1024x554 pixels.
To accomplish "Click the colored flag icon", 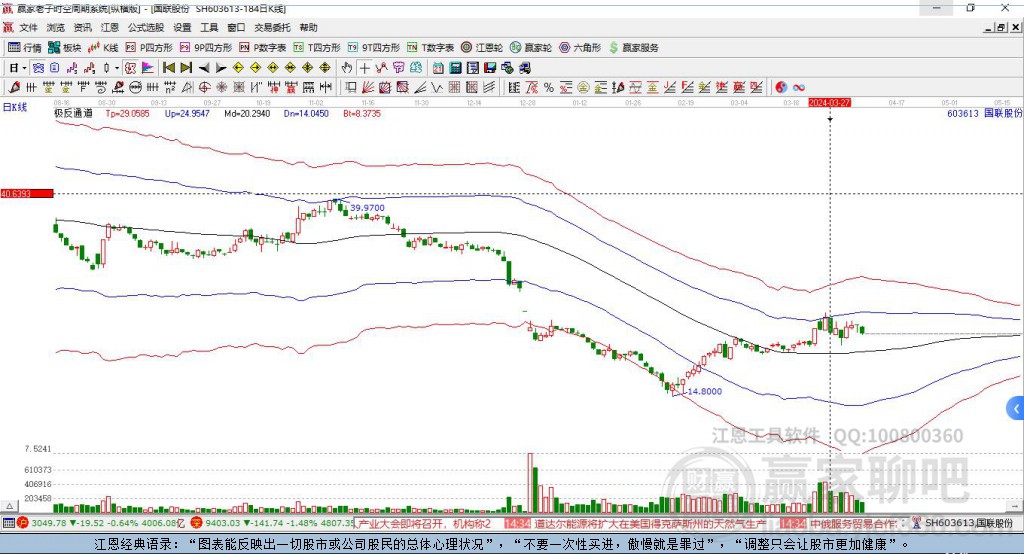I will (x=148, y=68).
